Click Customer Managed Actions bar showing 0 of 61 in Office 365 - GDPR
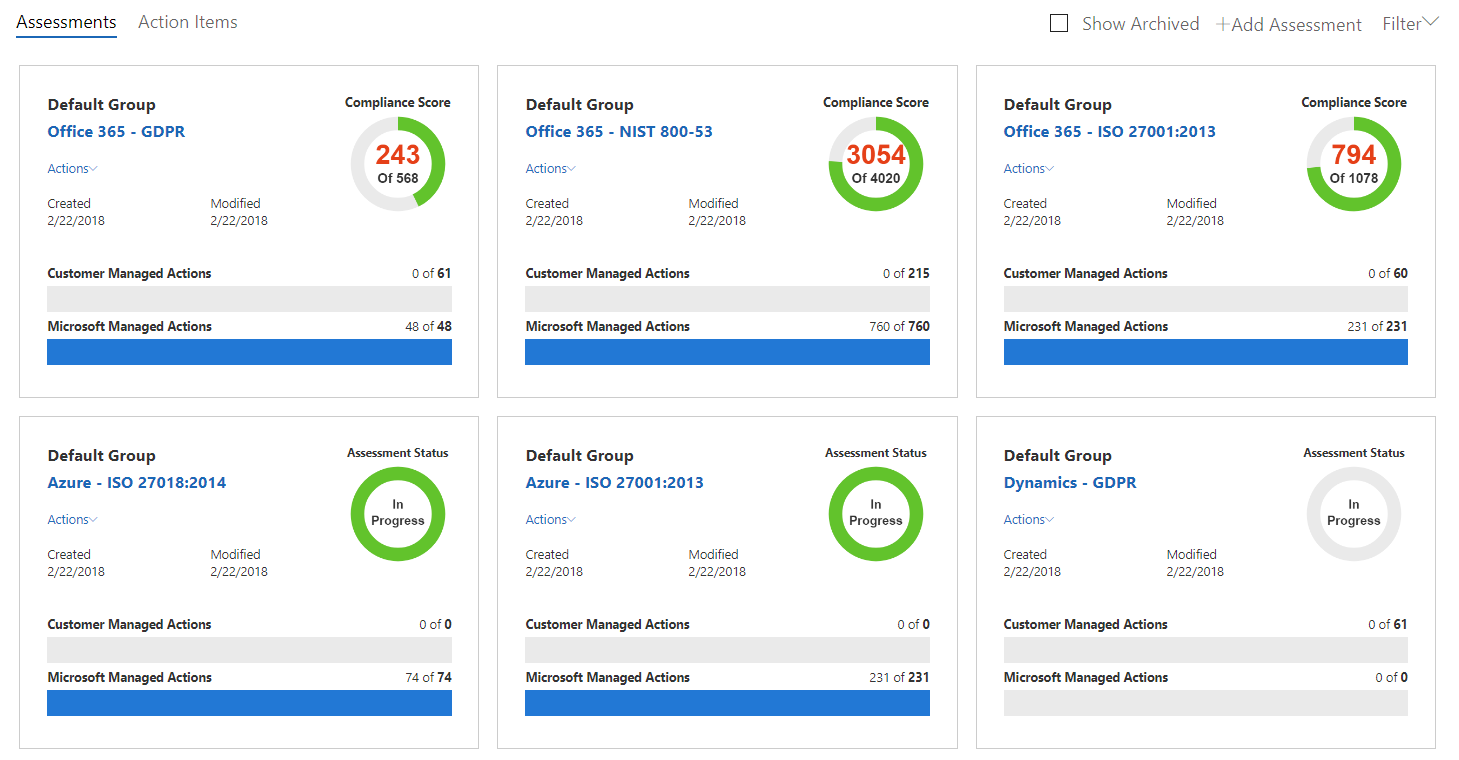This screenshot has width=1459, height=760. pos(249,299)
